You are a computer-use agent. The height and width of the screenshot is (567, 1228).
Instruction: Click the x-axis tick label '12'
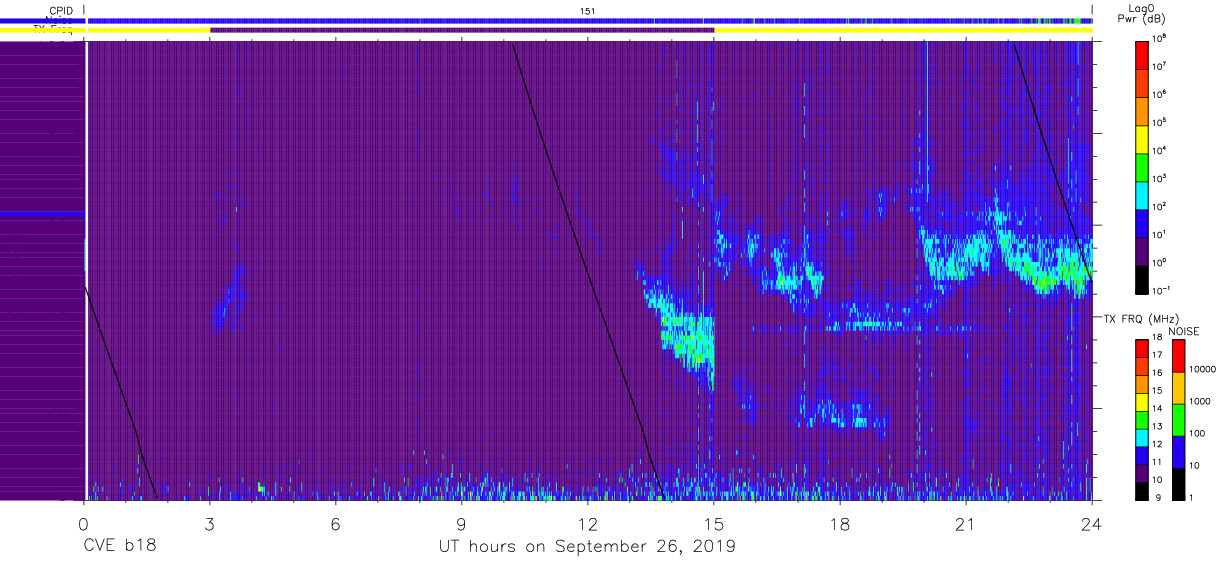[588, 523]
